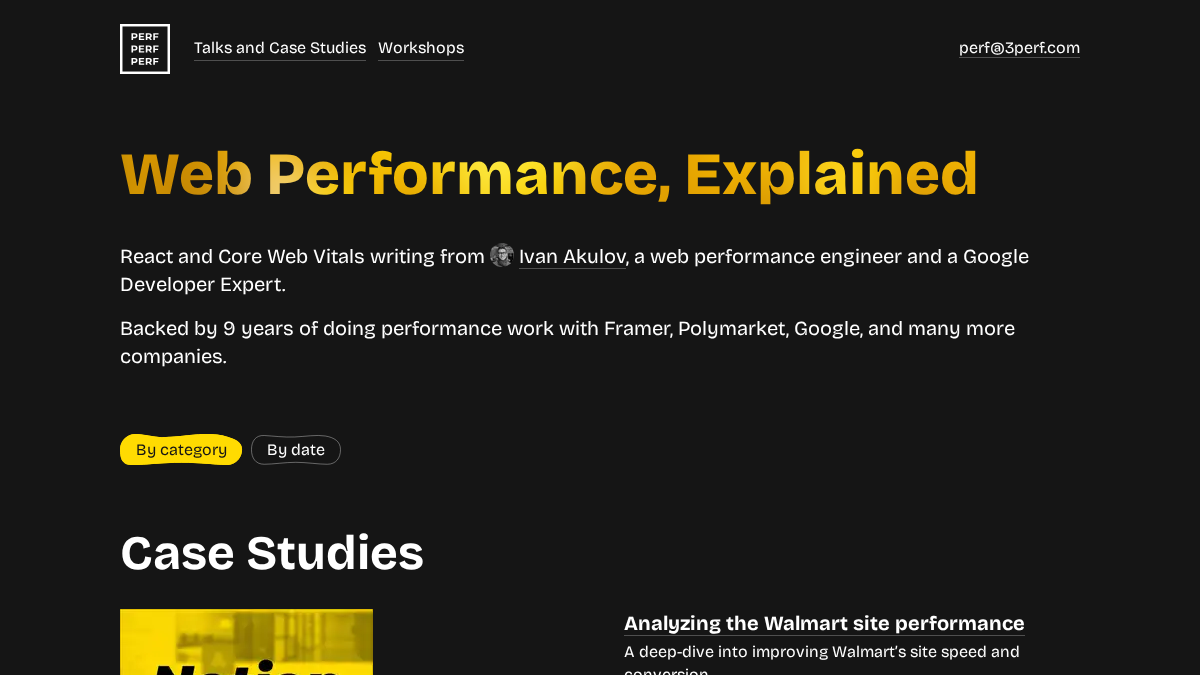Click the React and Core Web Vitals intro paragraph

[574, 270]
